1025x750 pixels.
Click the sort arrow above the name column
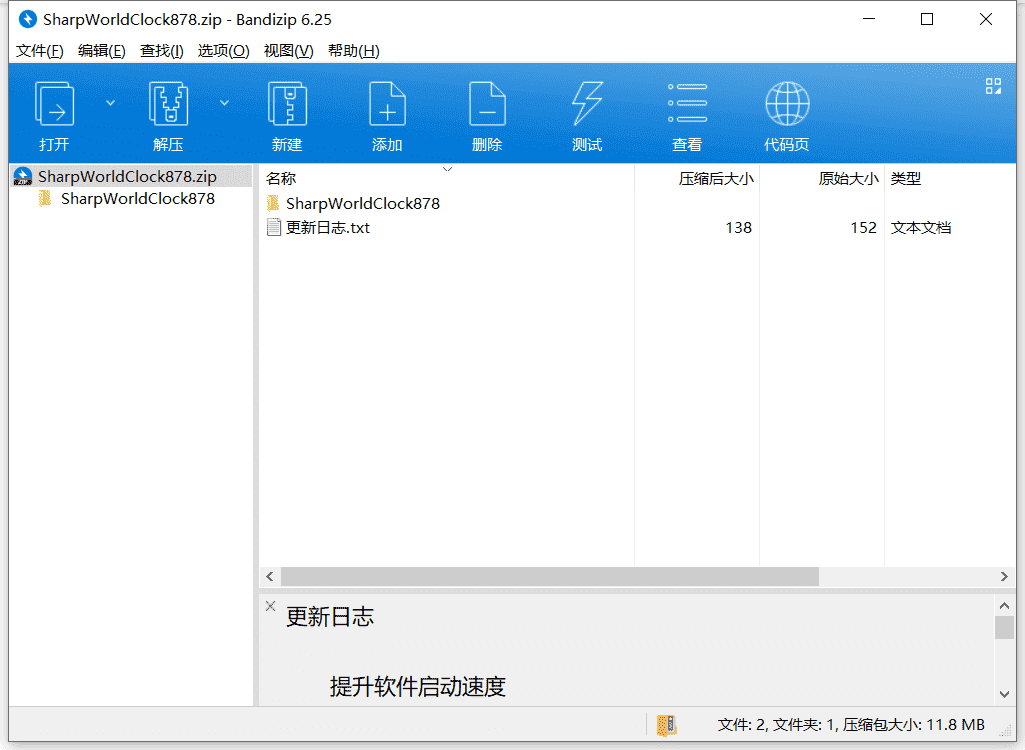tap(447, 169)
